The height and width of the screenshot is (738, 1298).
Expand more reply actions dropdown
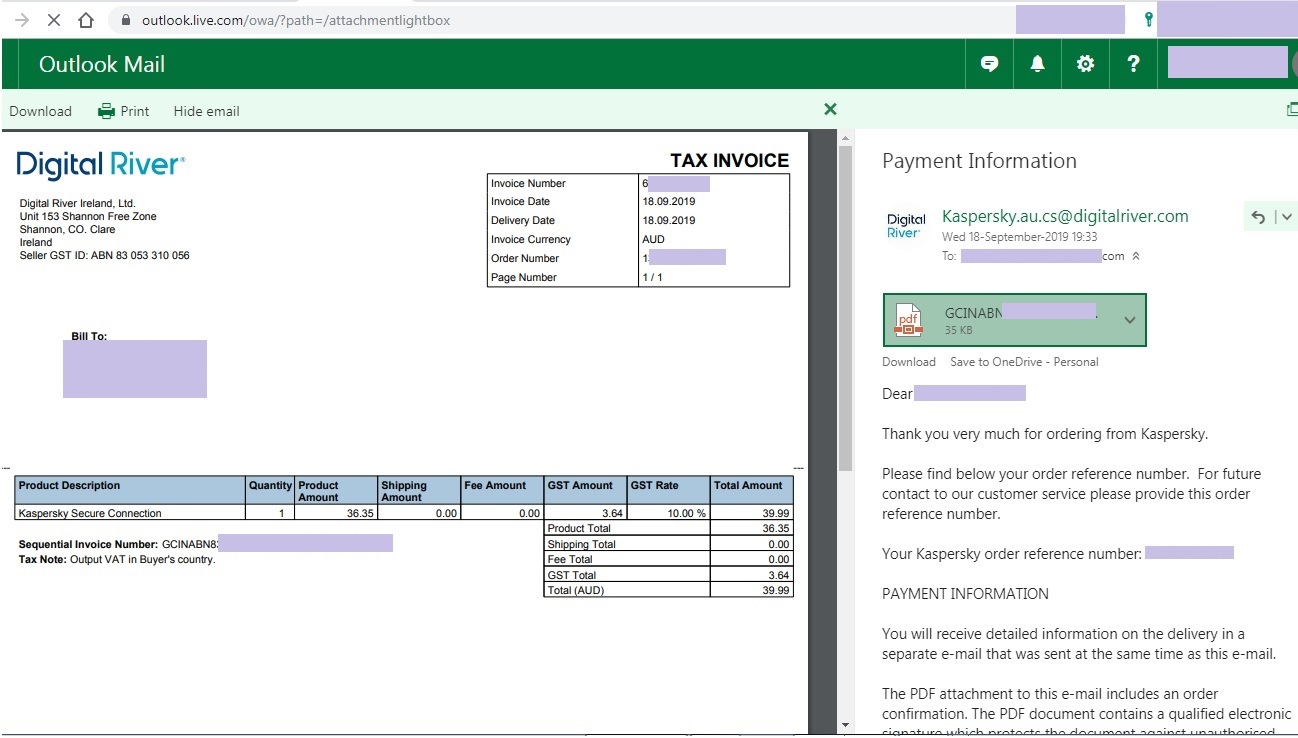point(1286,217)
